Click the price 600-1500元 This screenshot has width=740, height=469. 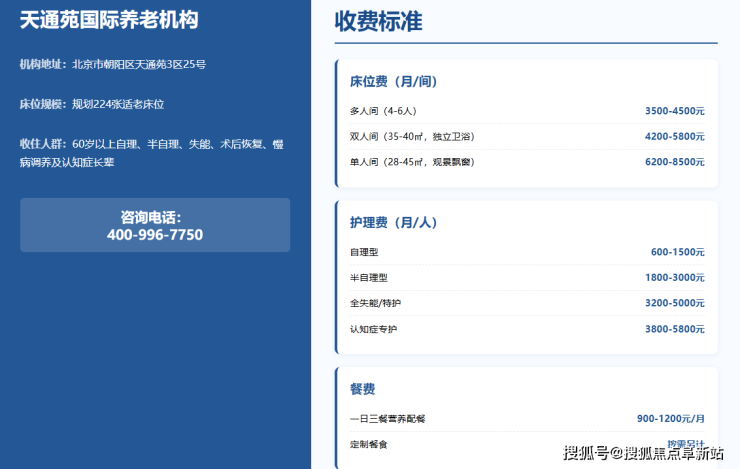[x=678, y=252]
